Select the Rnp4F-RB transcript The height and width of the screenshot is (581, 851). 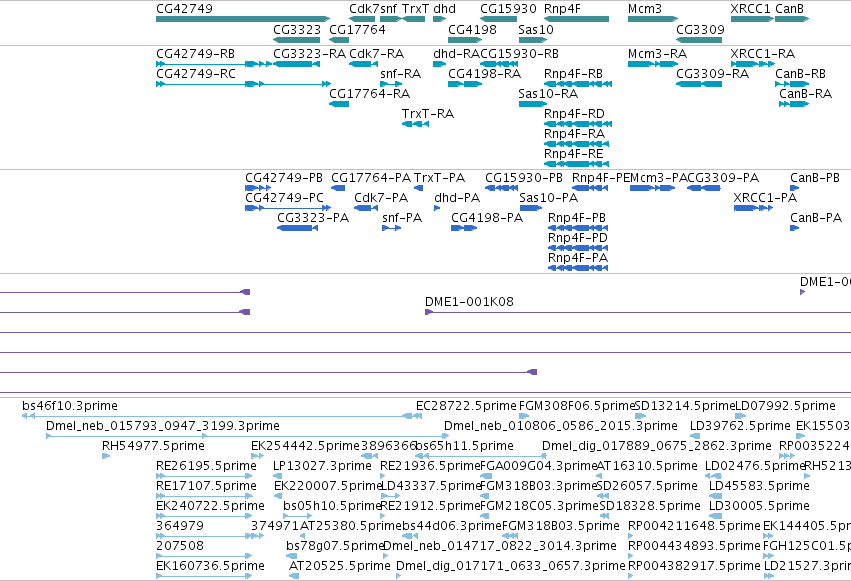(573, 74)
